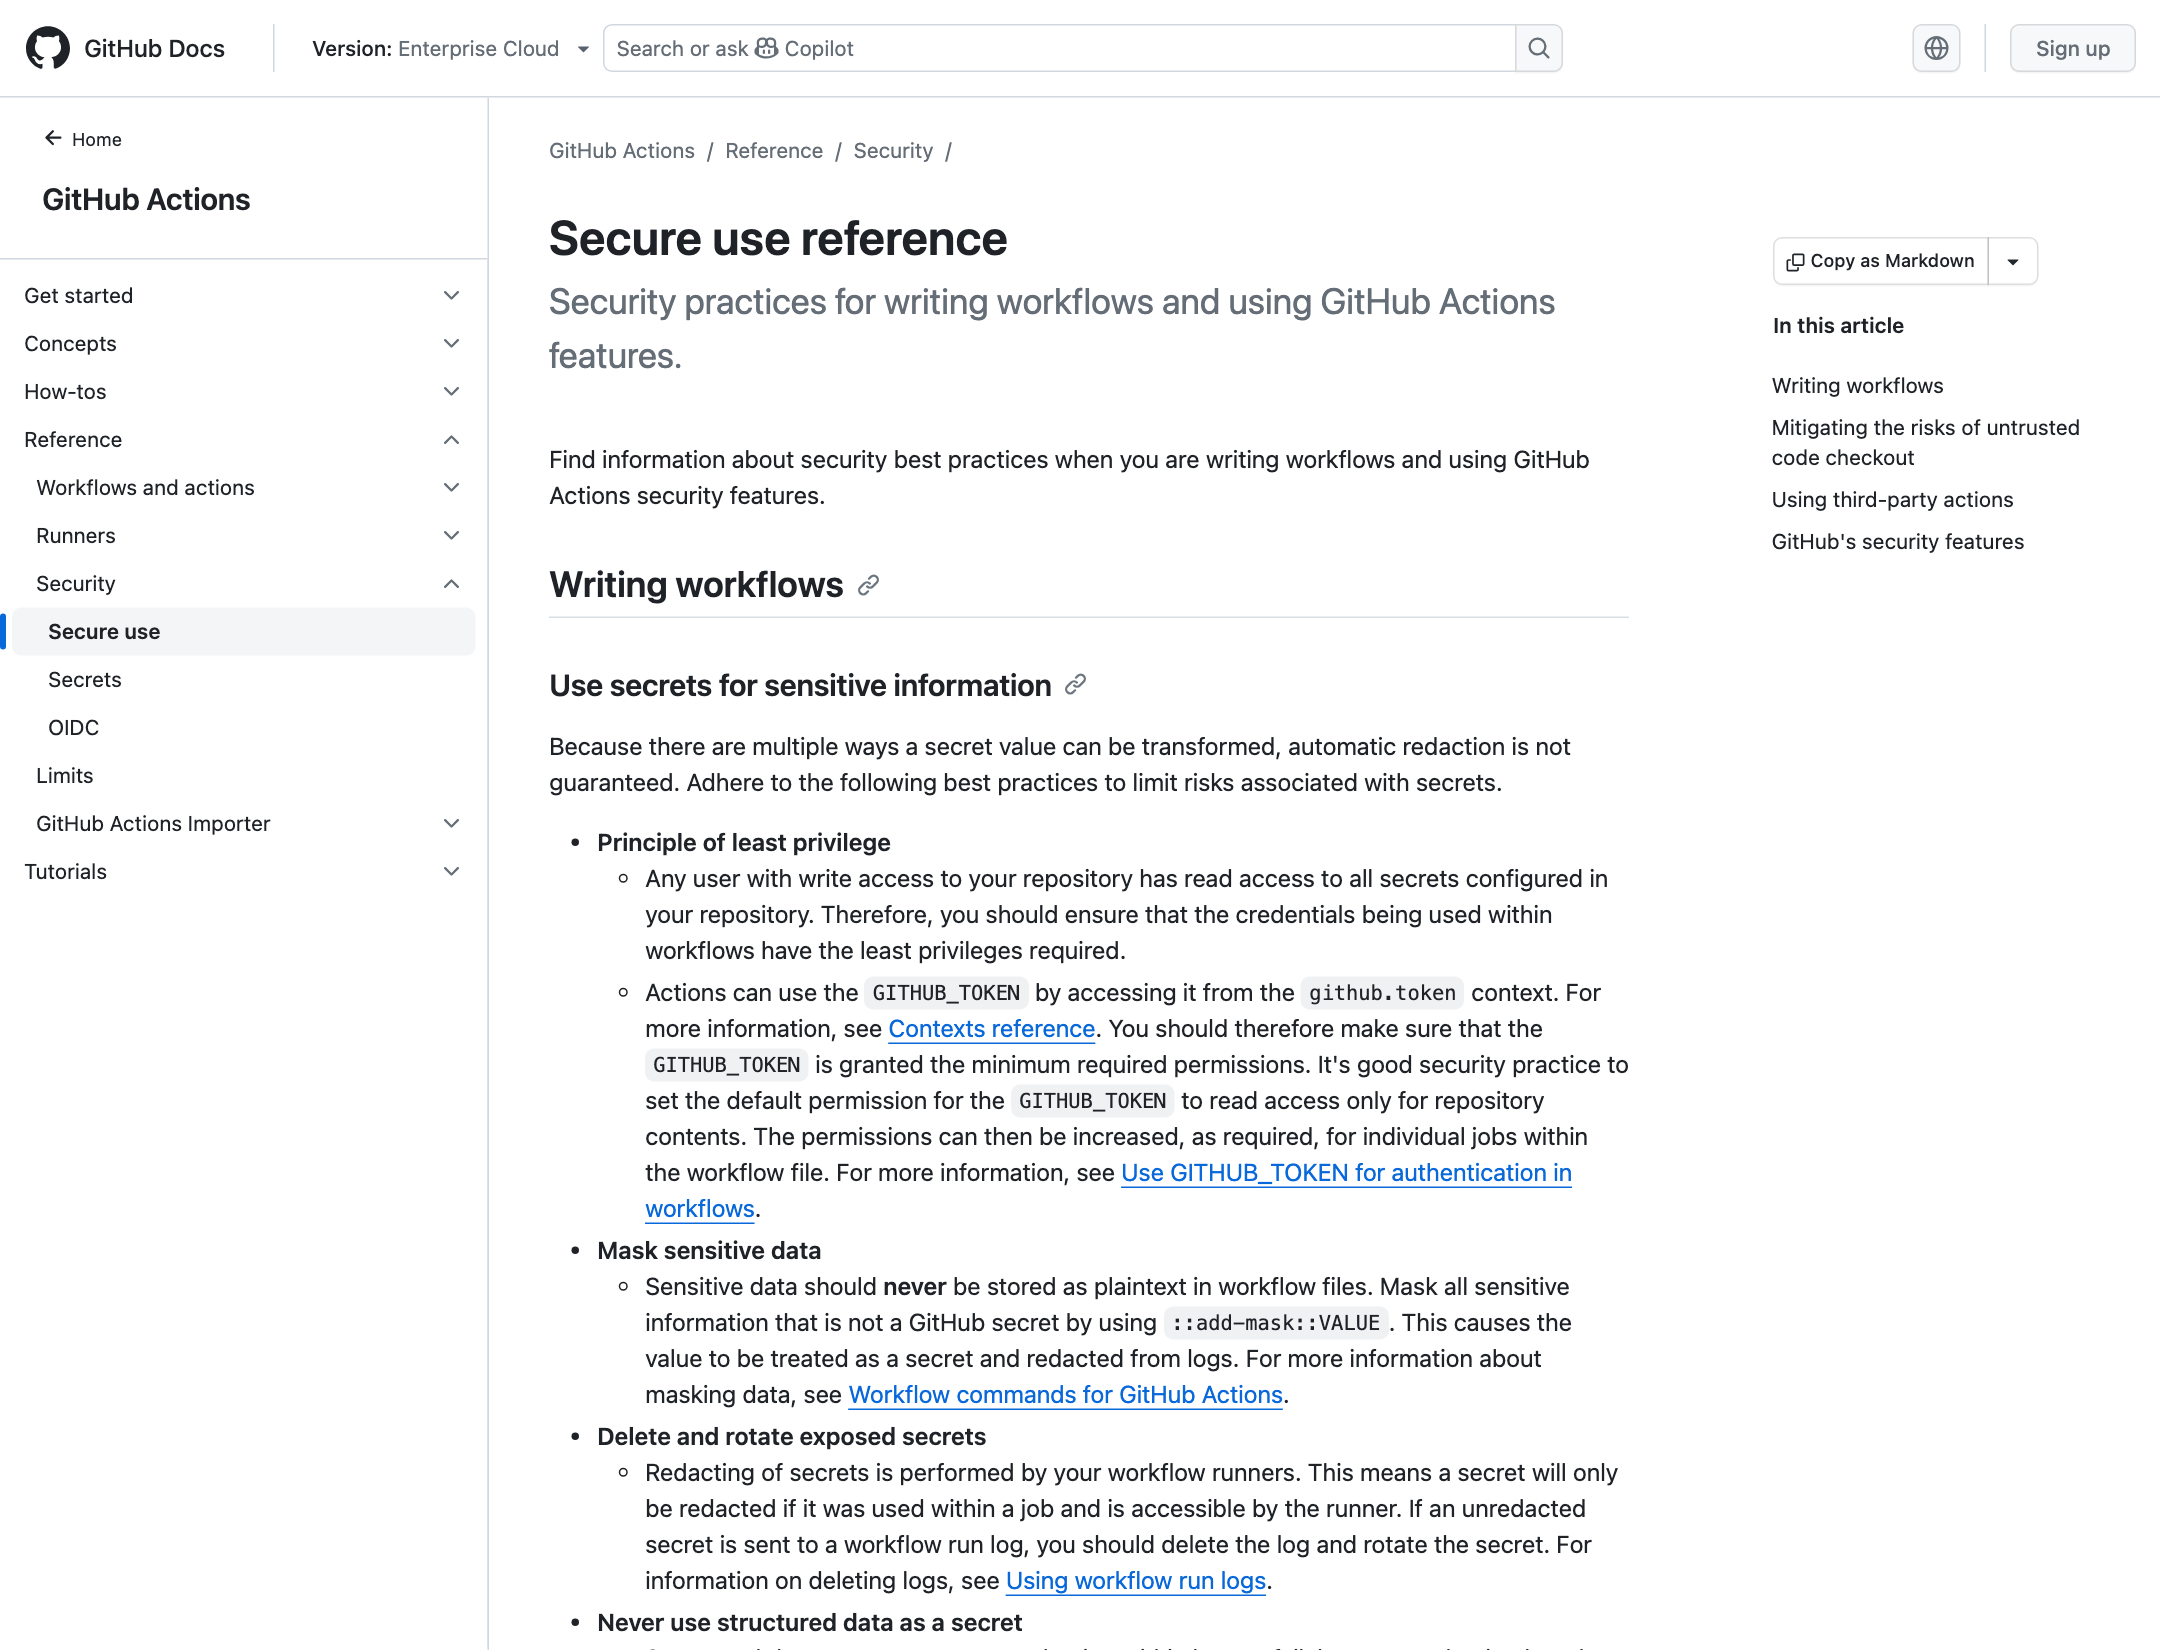Expand the Runners section
This screenshot has width=2160, height=1650.
tap(243, 535)
